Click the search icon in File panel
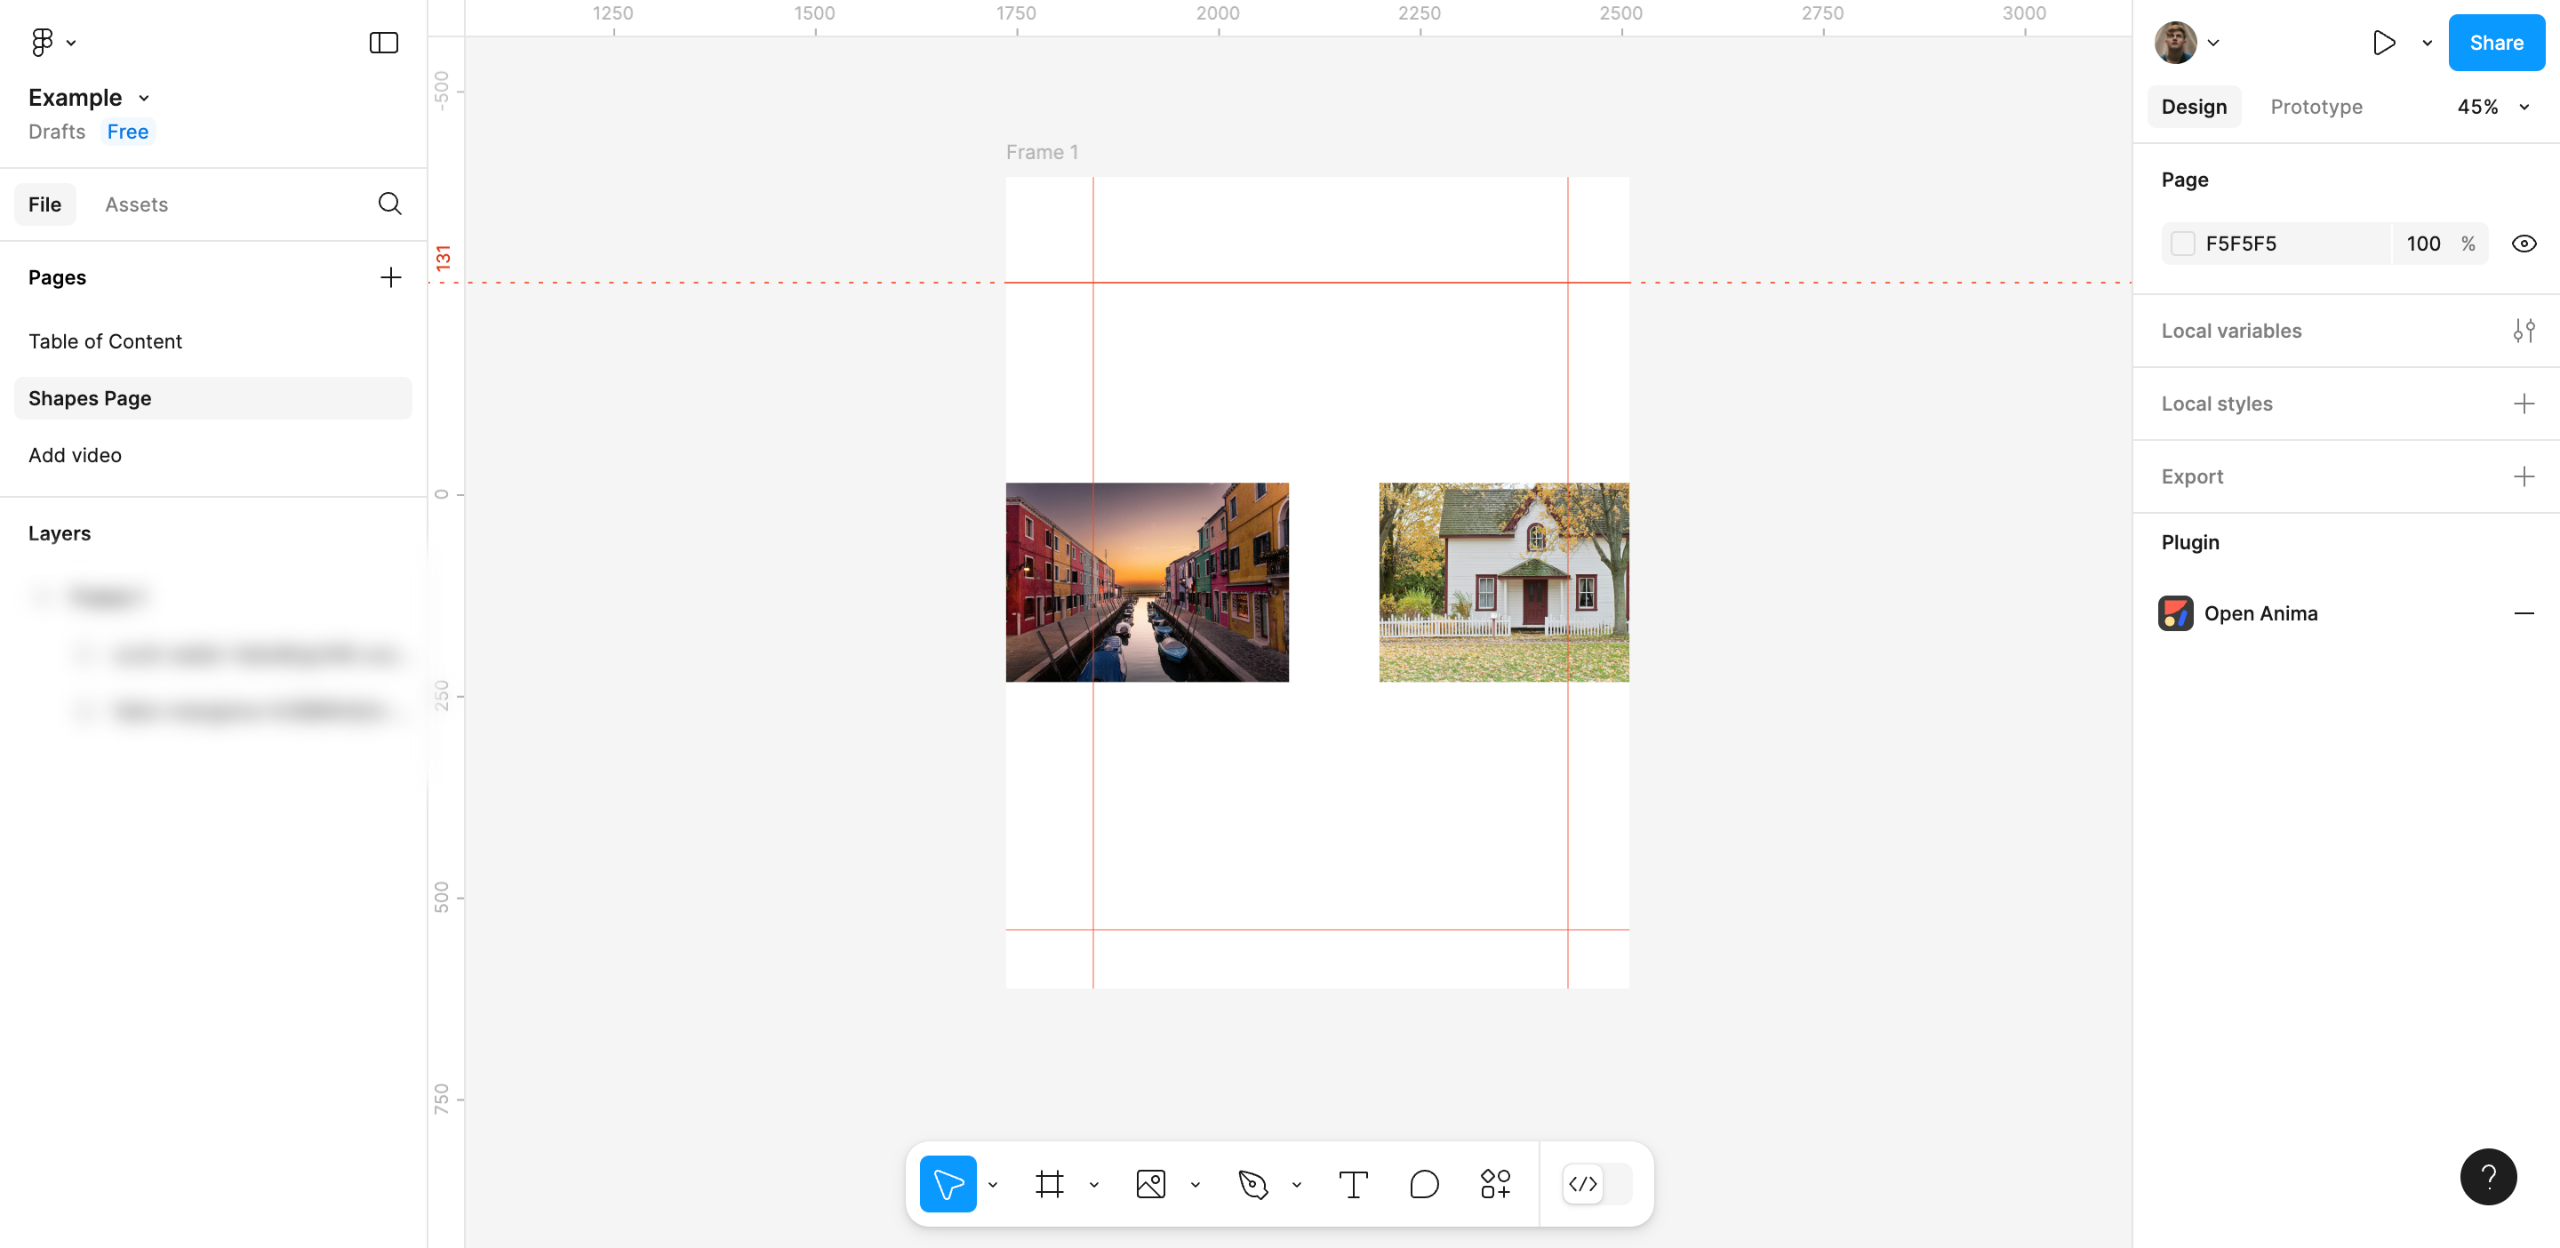 (390, 204)
